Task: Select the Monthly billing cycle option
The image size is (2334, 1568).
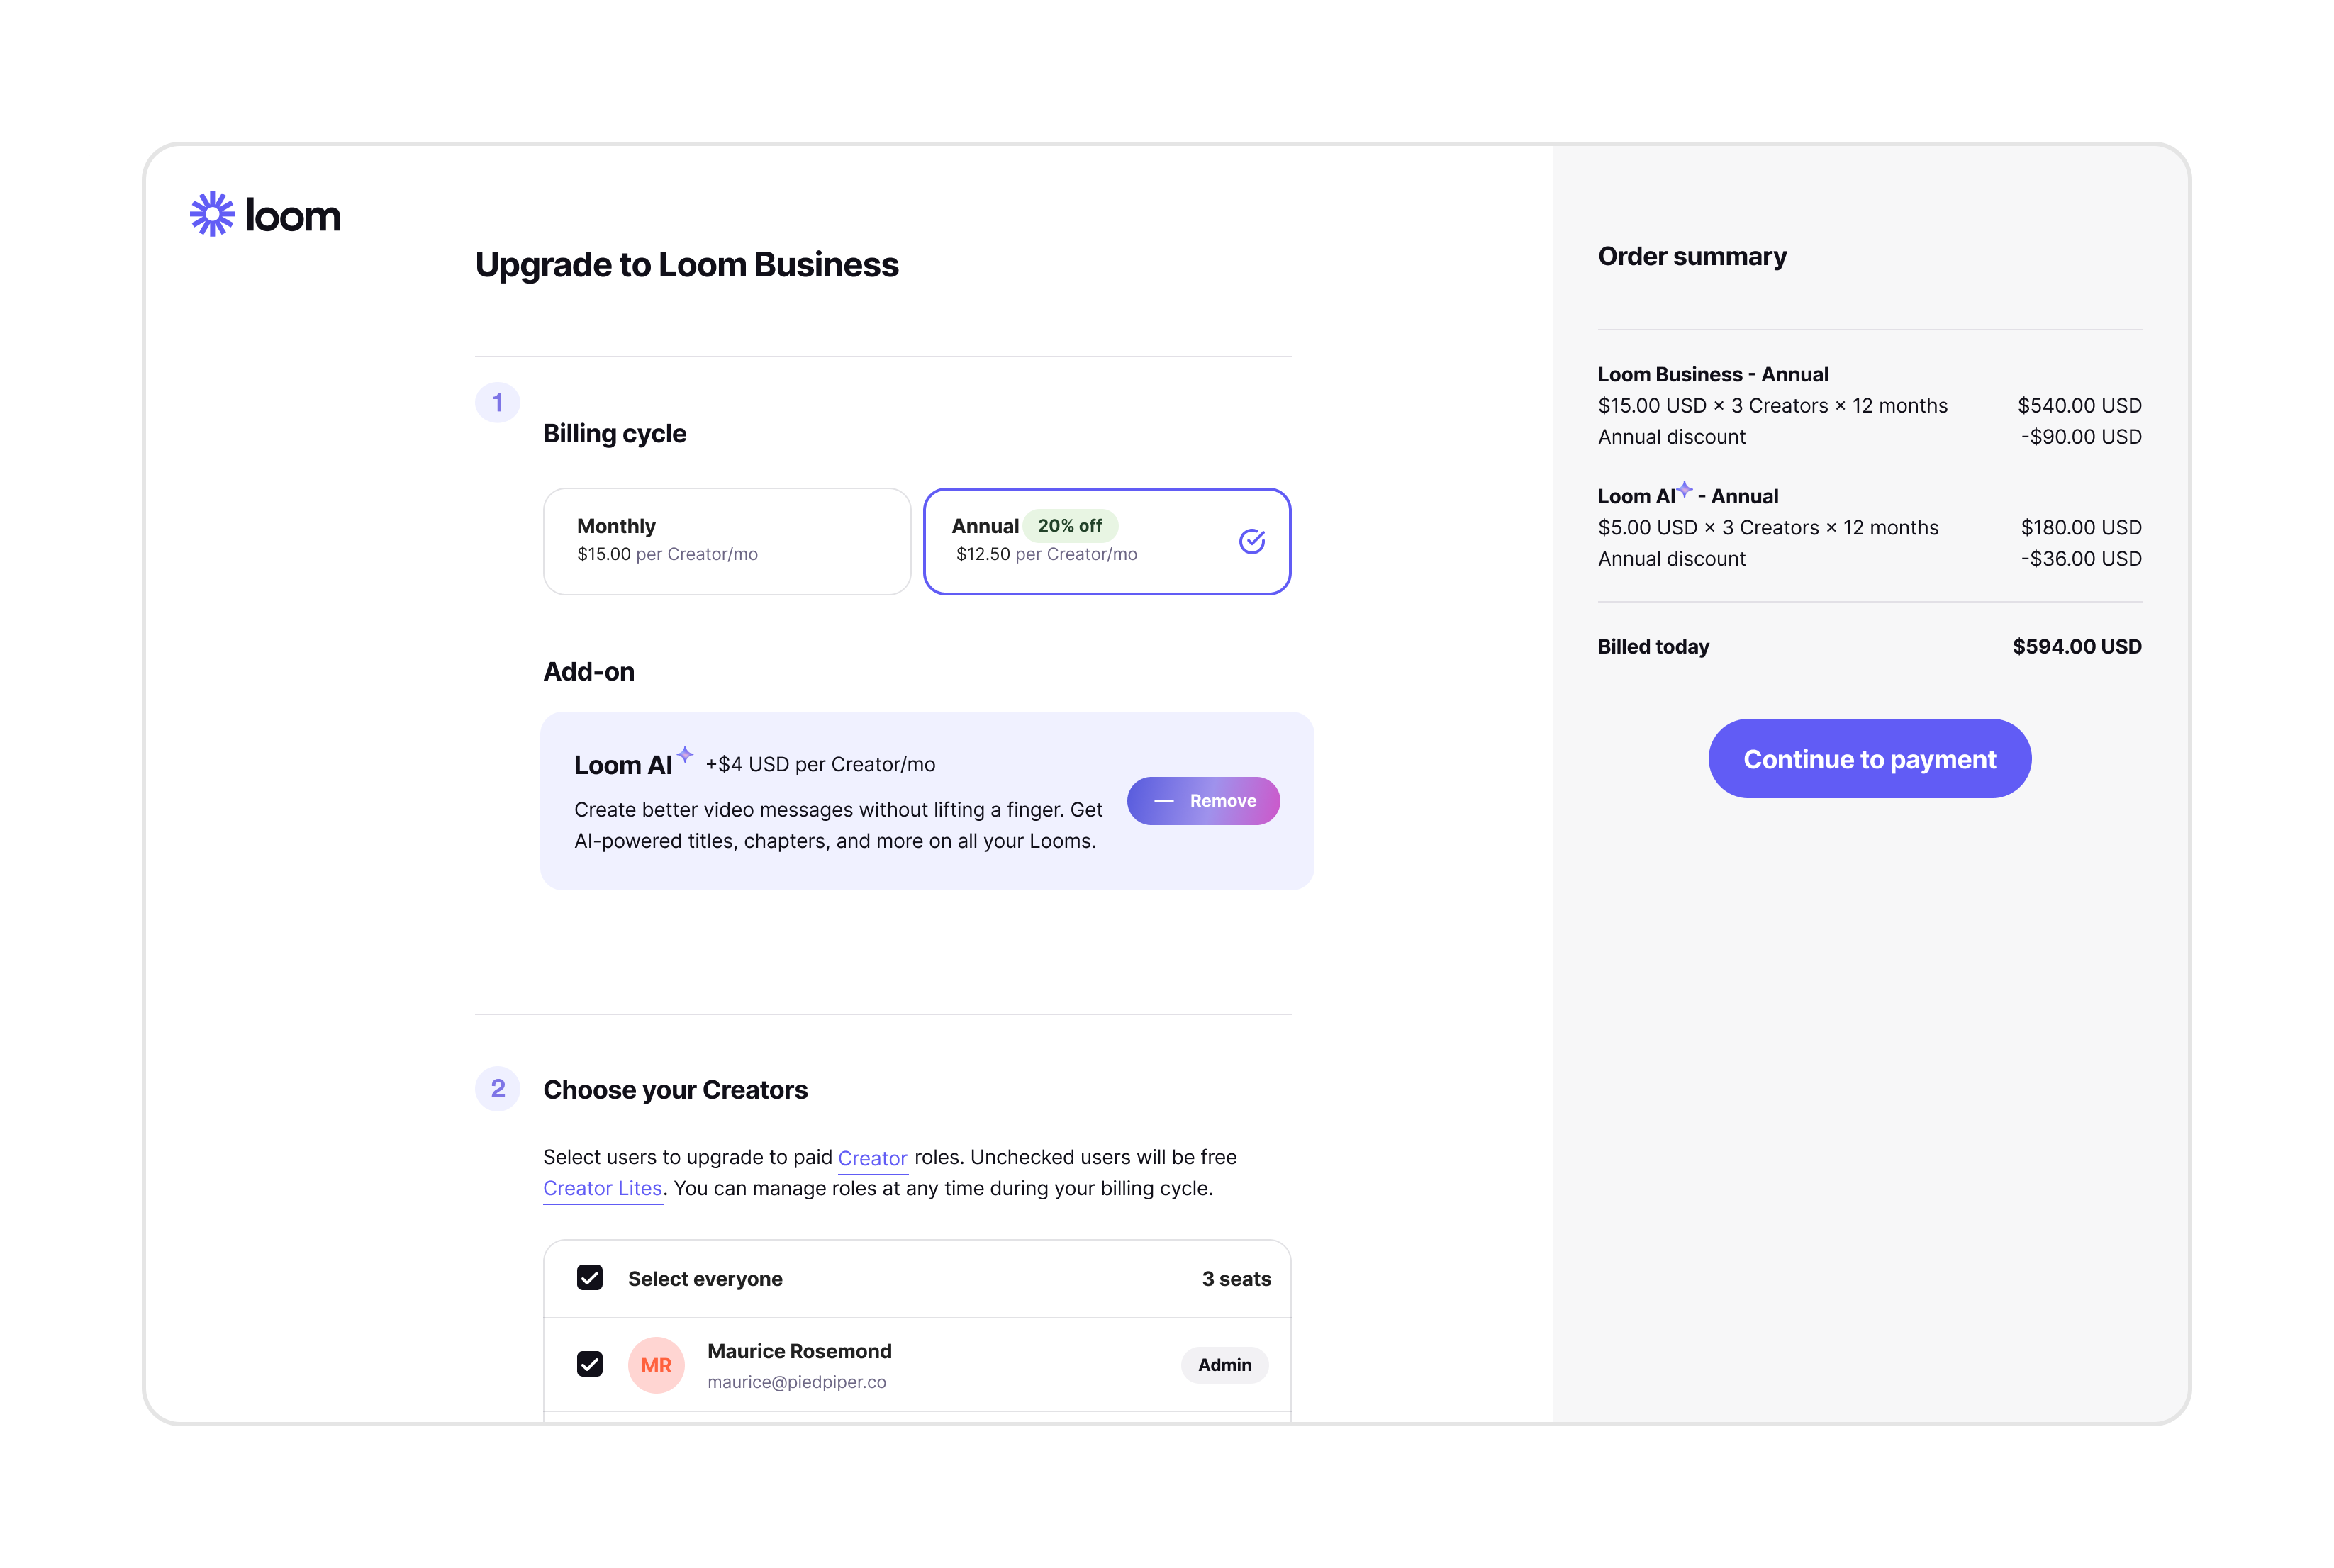Action: pyautogui.click(x=727, y=541)
